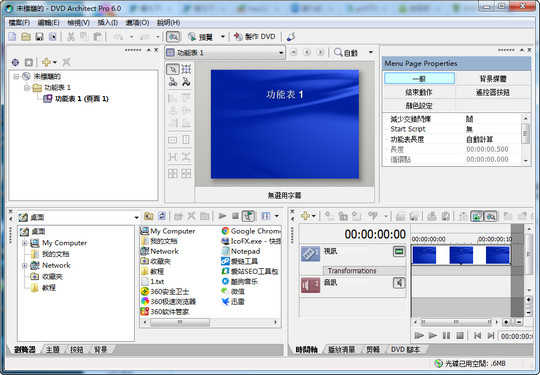Viewport: 540px width, 375px height.
Task: Collapse the 未標題的 project tree node
Action: pos(16,76)
